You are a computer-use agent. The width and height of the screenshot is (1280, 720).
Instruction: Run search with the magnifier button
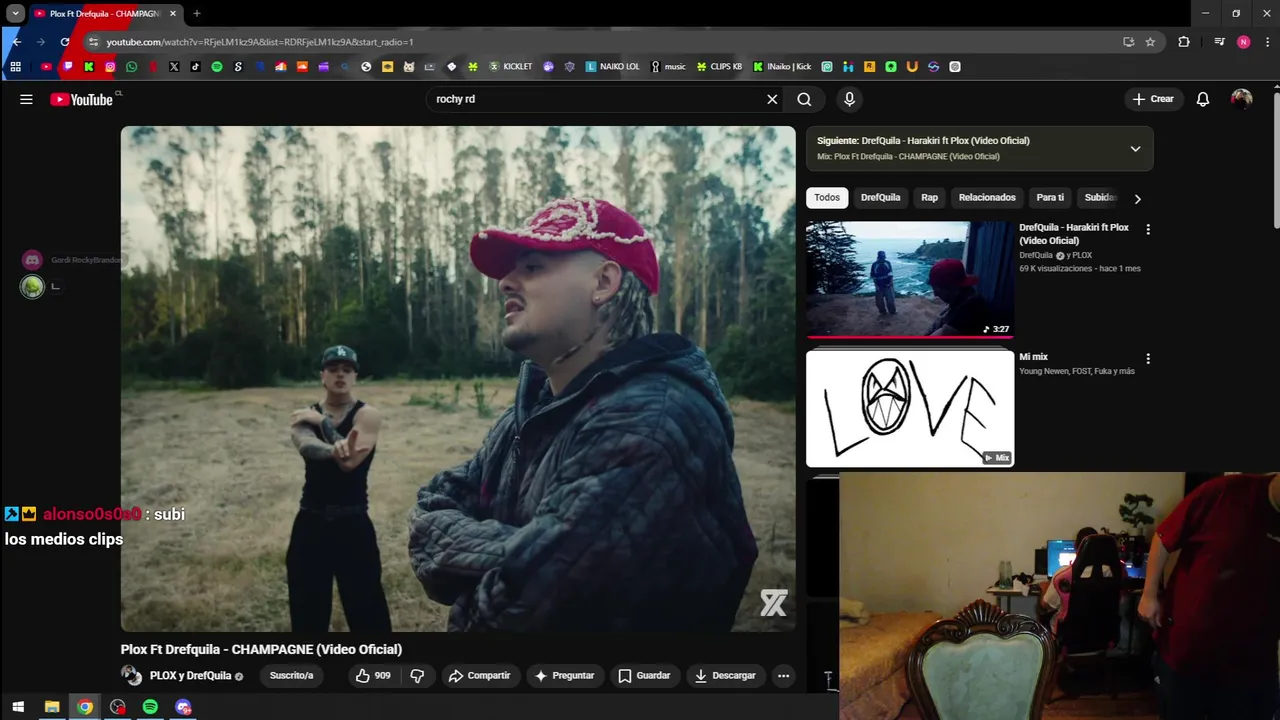coord(804,99)
